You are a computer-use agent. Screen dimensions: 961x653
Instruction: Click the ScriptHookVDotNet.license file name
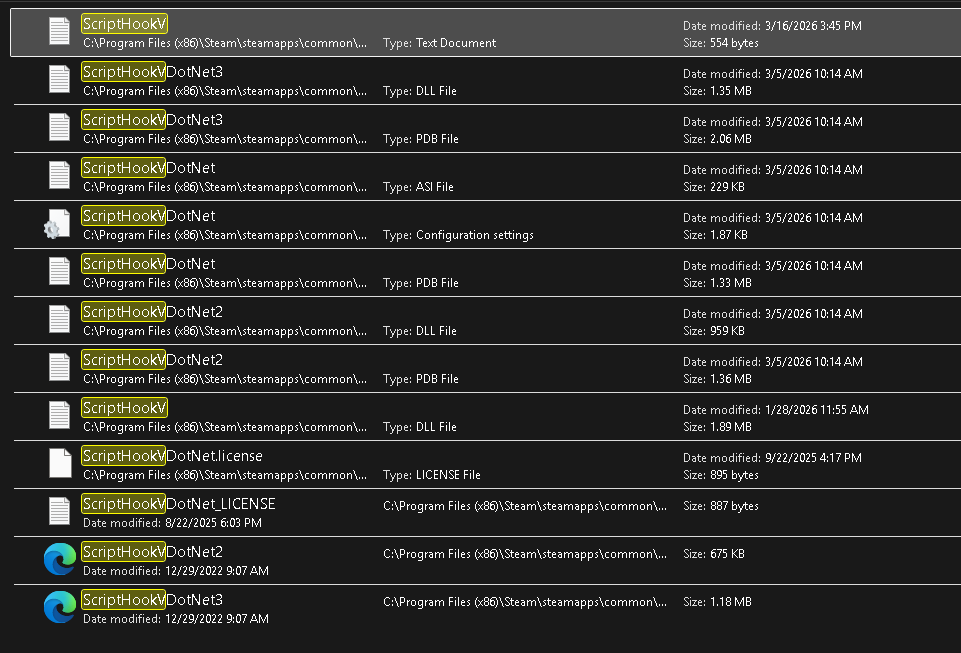(172, 456)
